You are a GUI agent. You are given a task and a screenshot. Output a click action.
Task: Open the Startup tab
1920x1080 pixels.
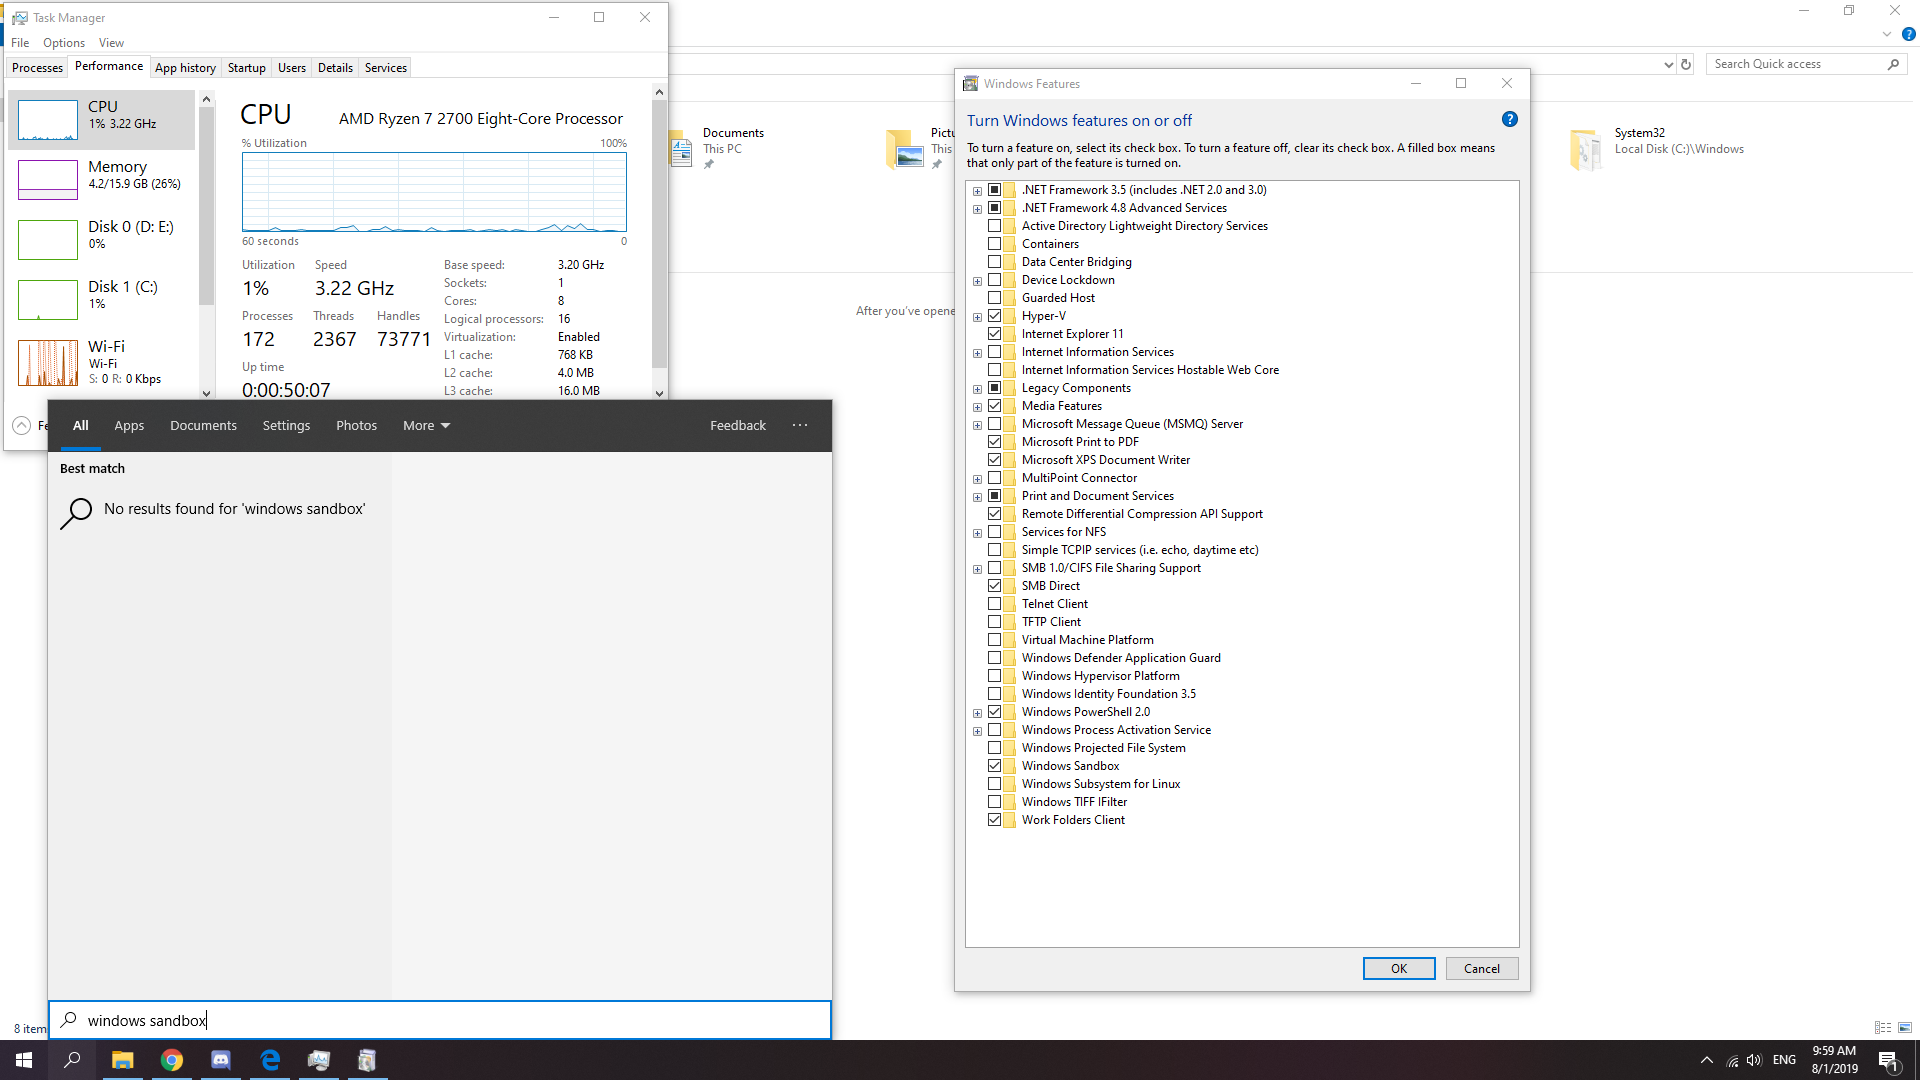pos(246,67)
